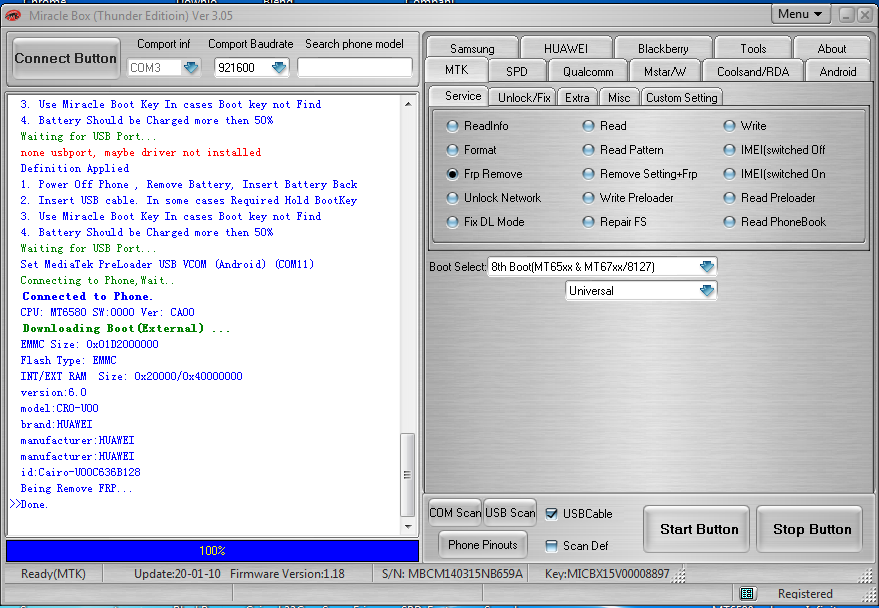
Task: Click the "Connected to Phone." log line
Action: (87, 296)
